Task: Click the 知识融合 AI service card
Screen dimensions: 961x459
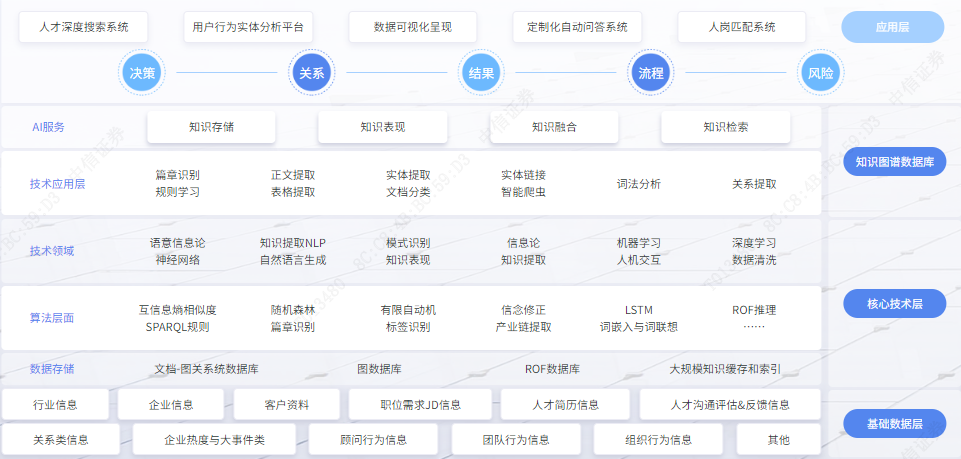Action: point(554,127)
